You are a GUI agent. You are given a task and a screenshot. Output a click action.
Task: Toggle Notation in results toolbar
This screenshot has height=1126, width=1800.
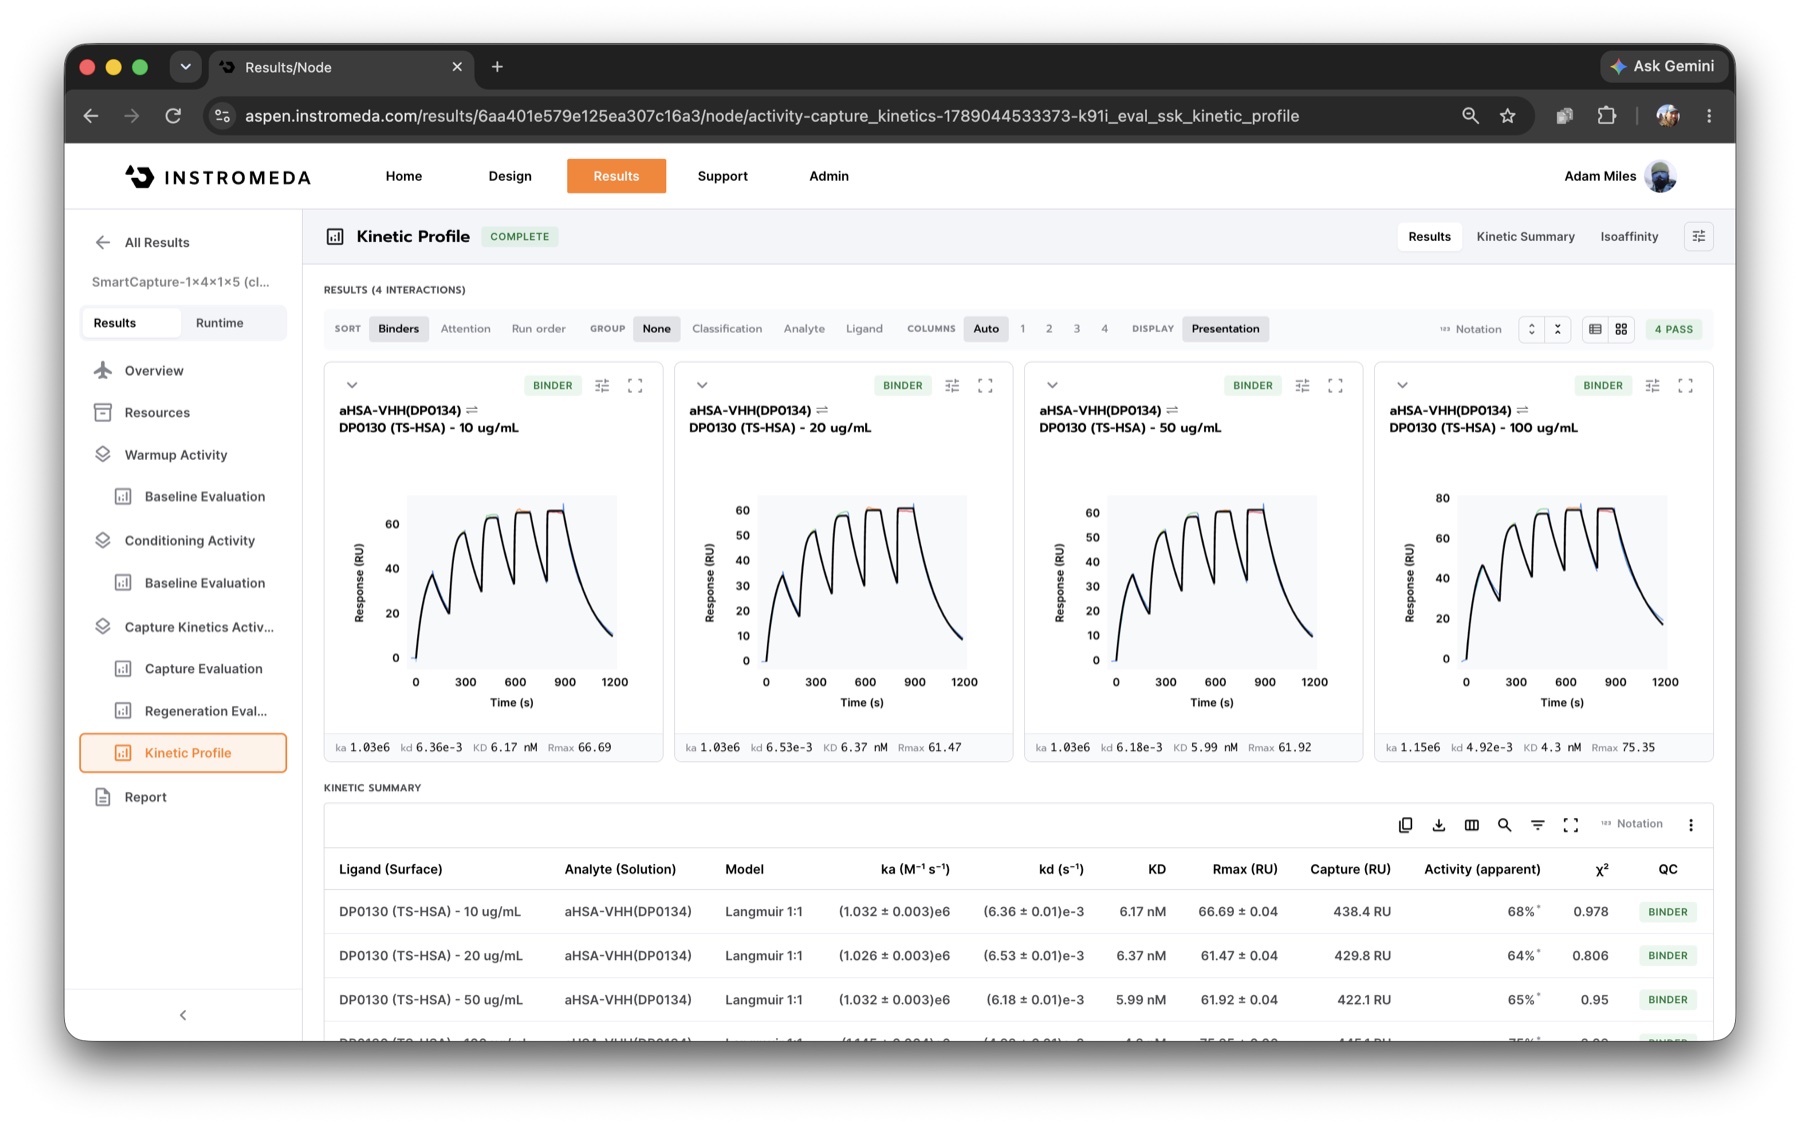click(1470, 329)
